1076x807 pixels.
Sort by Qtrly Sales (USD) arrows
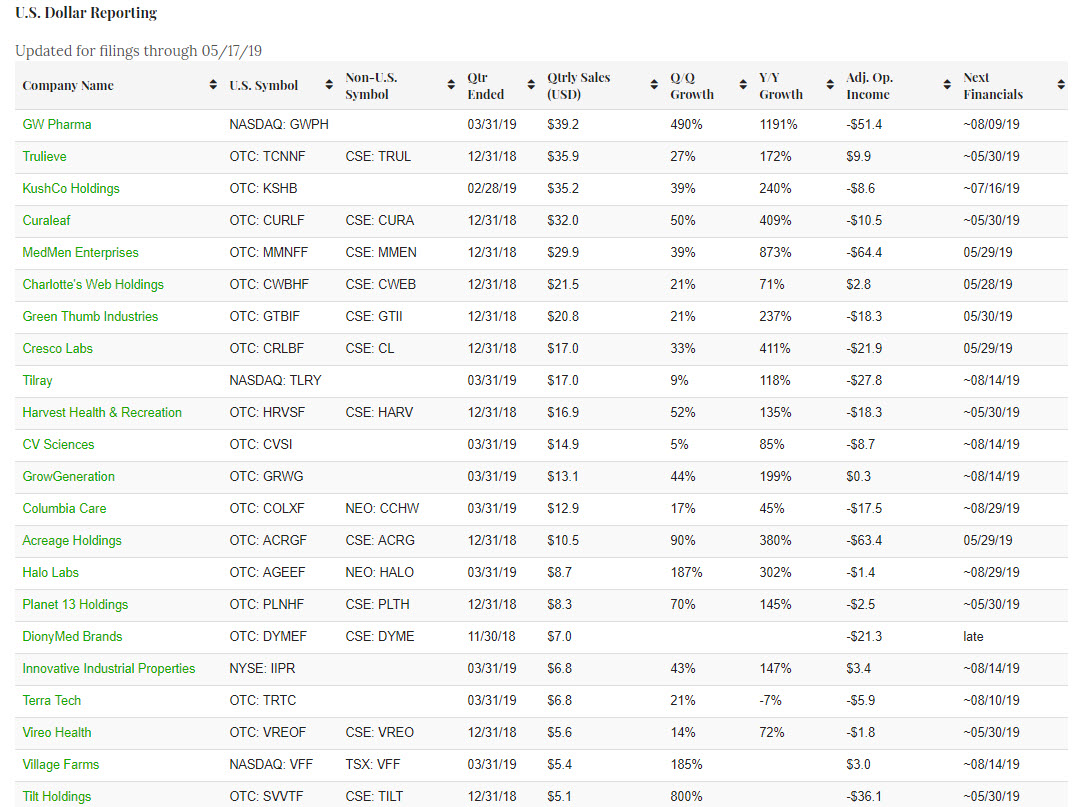(653, 86)
